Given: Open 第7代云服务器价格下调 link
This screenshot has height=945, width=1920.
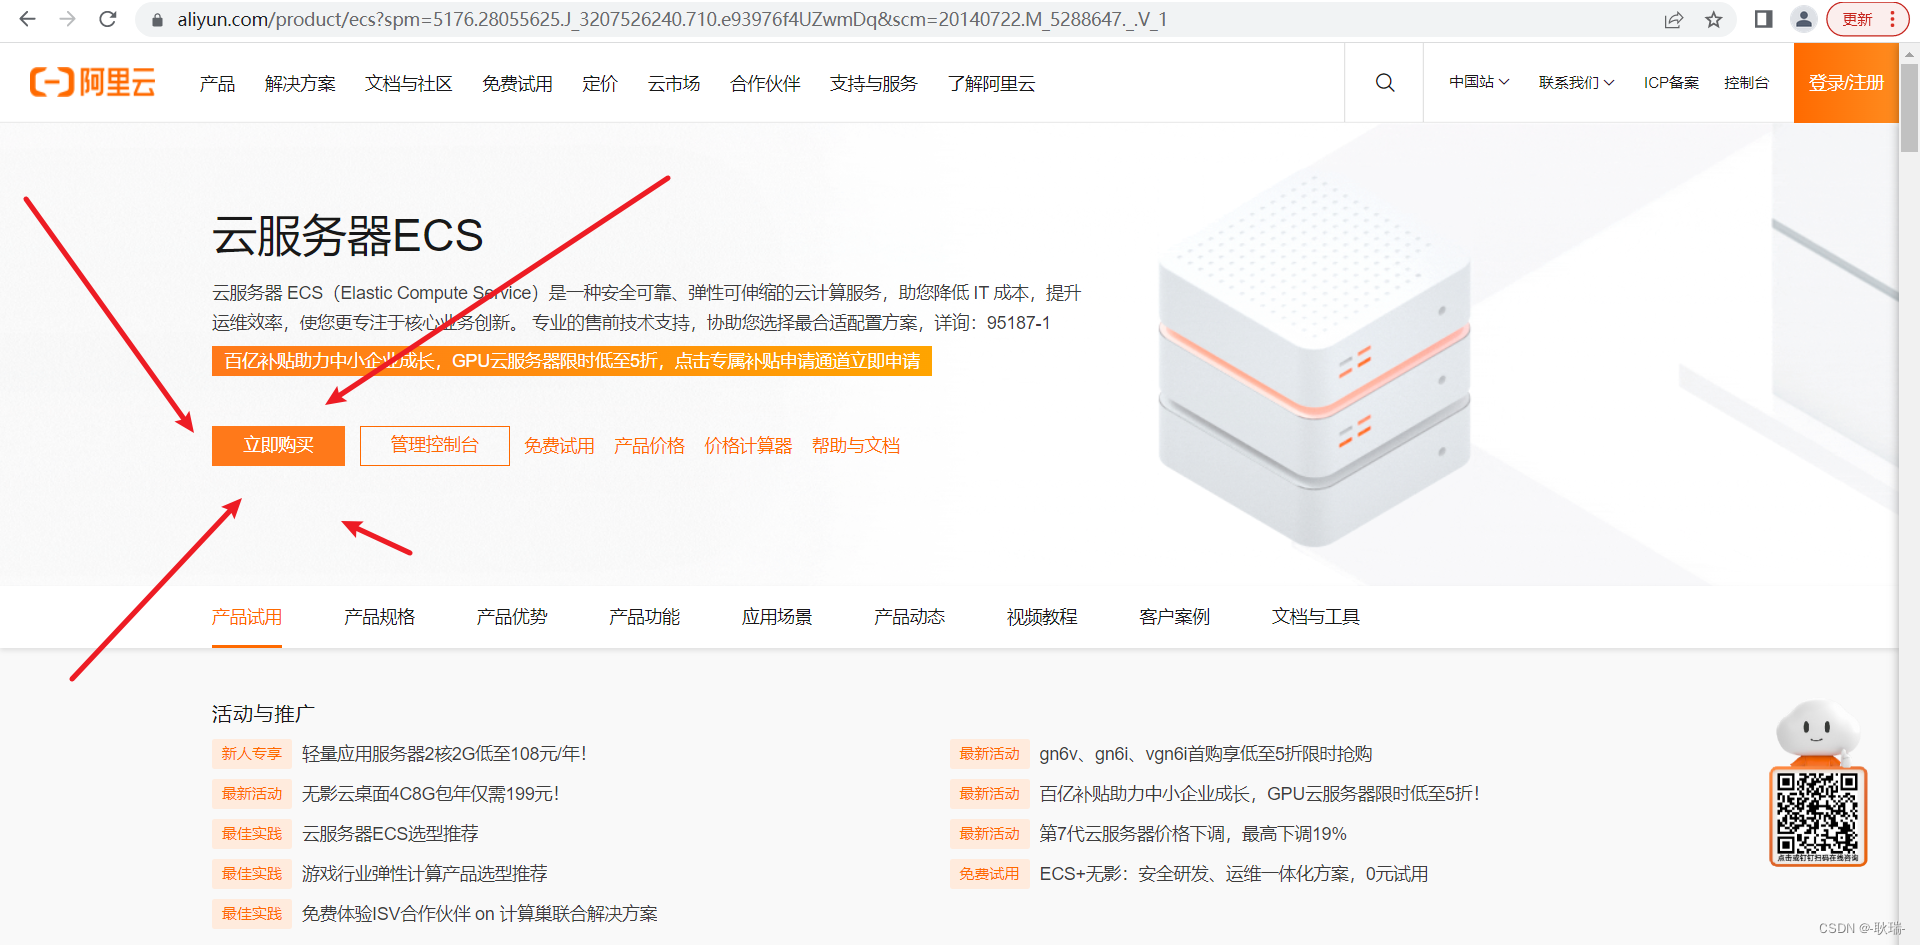Looking at the screenshot, I should point(1192,834).
